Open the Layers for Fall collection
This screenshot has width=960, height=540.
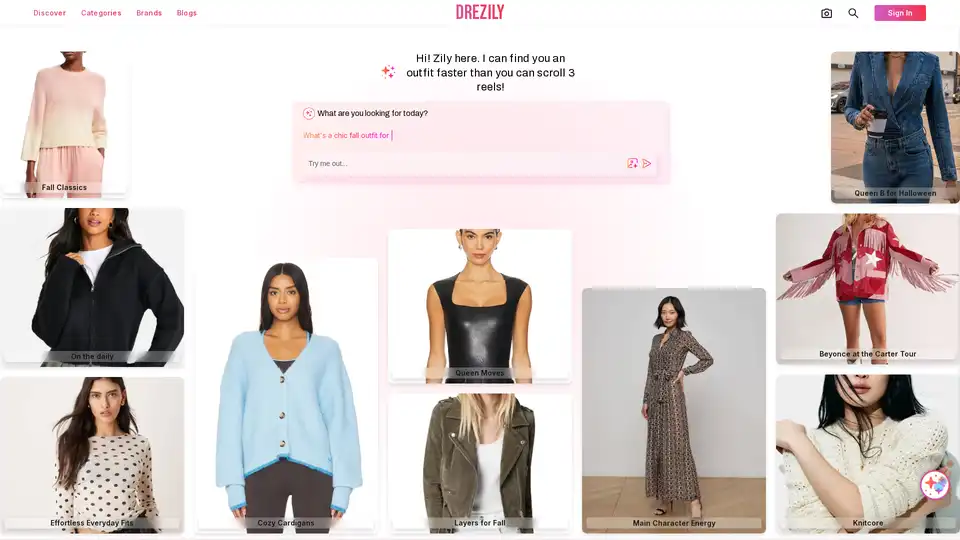tap(479, 463)
